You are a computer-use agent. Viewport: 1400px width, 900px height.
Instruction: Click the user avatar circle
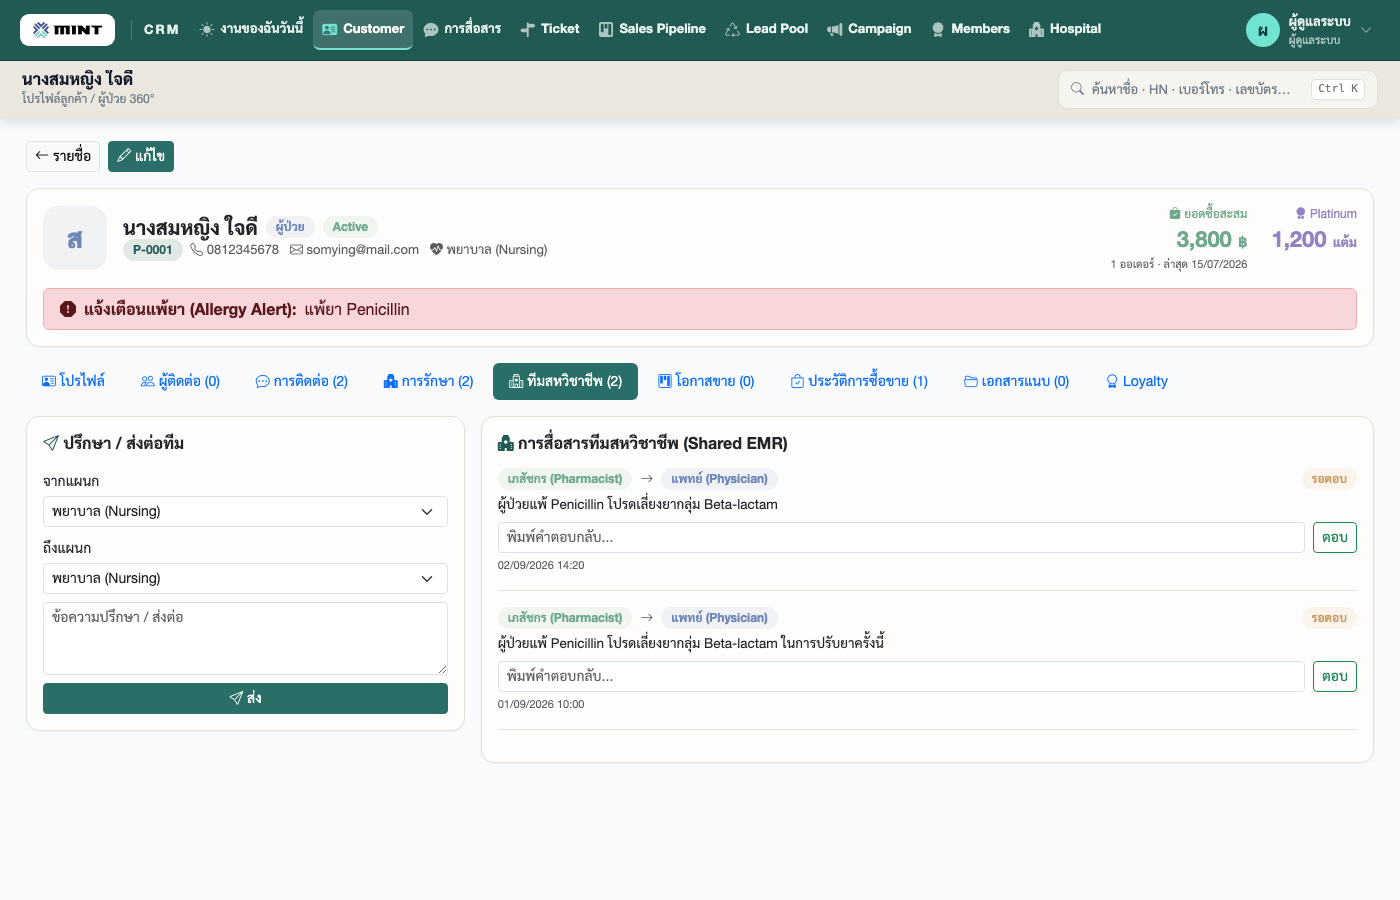pos(1263,30)
